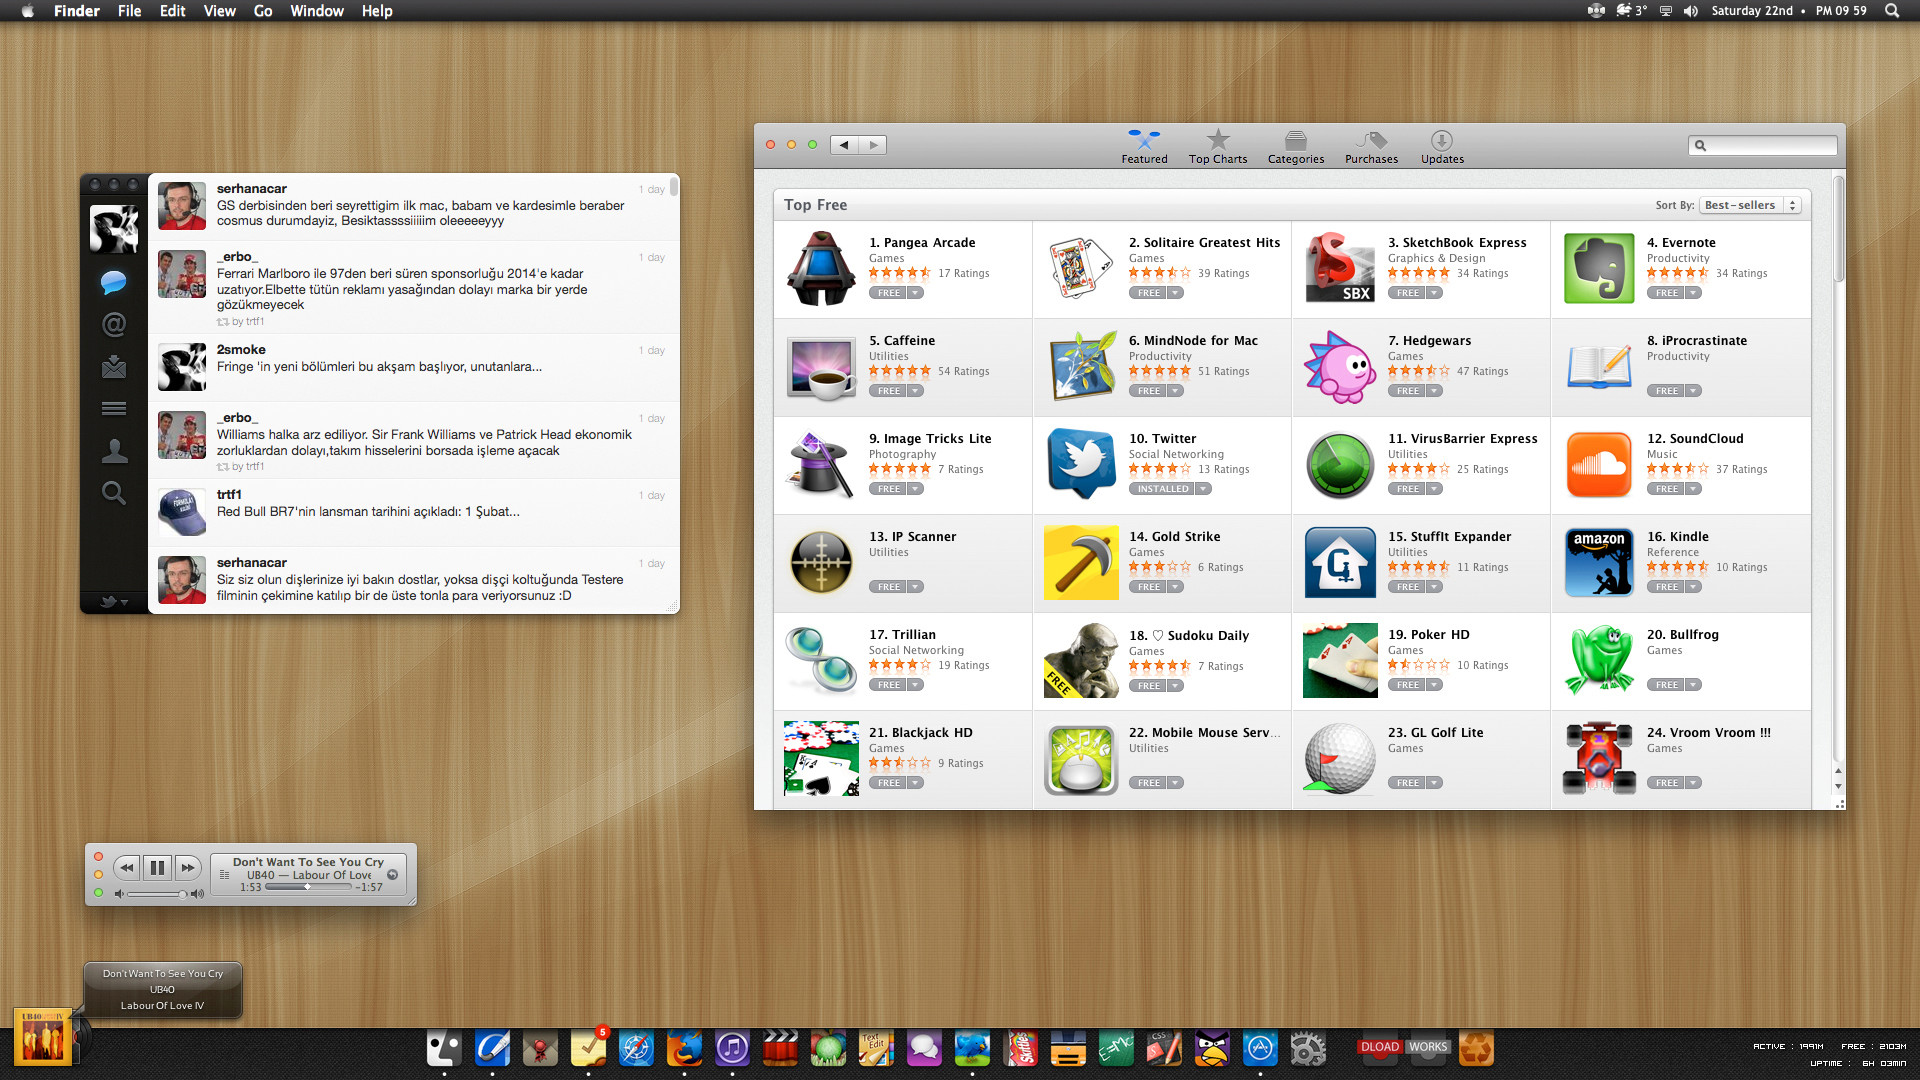Image resolution: width=1920 pixels, height=1080 pixels.
Task: Open the Kindle amazon app icon
Action: 1599,563
